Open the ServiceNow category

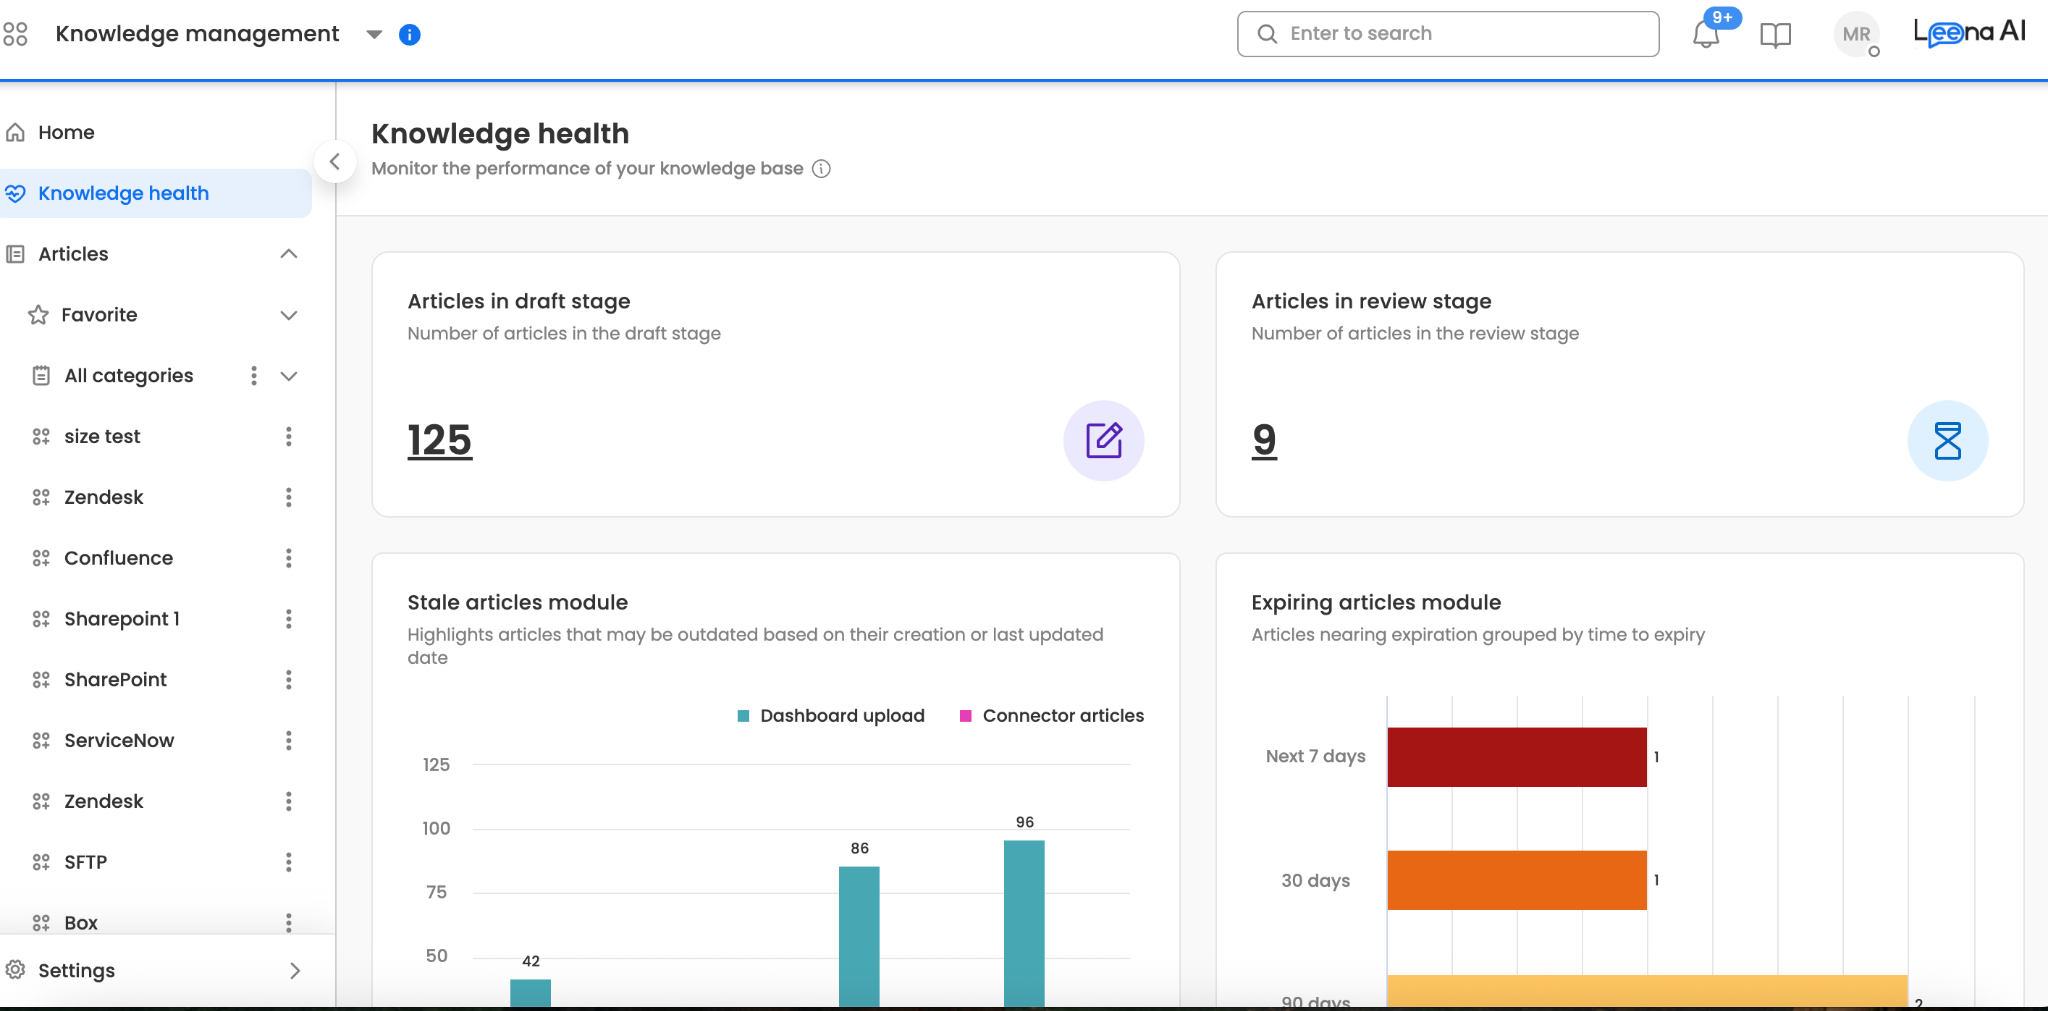tap(119, 741)
